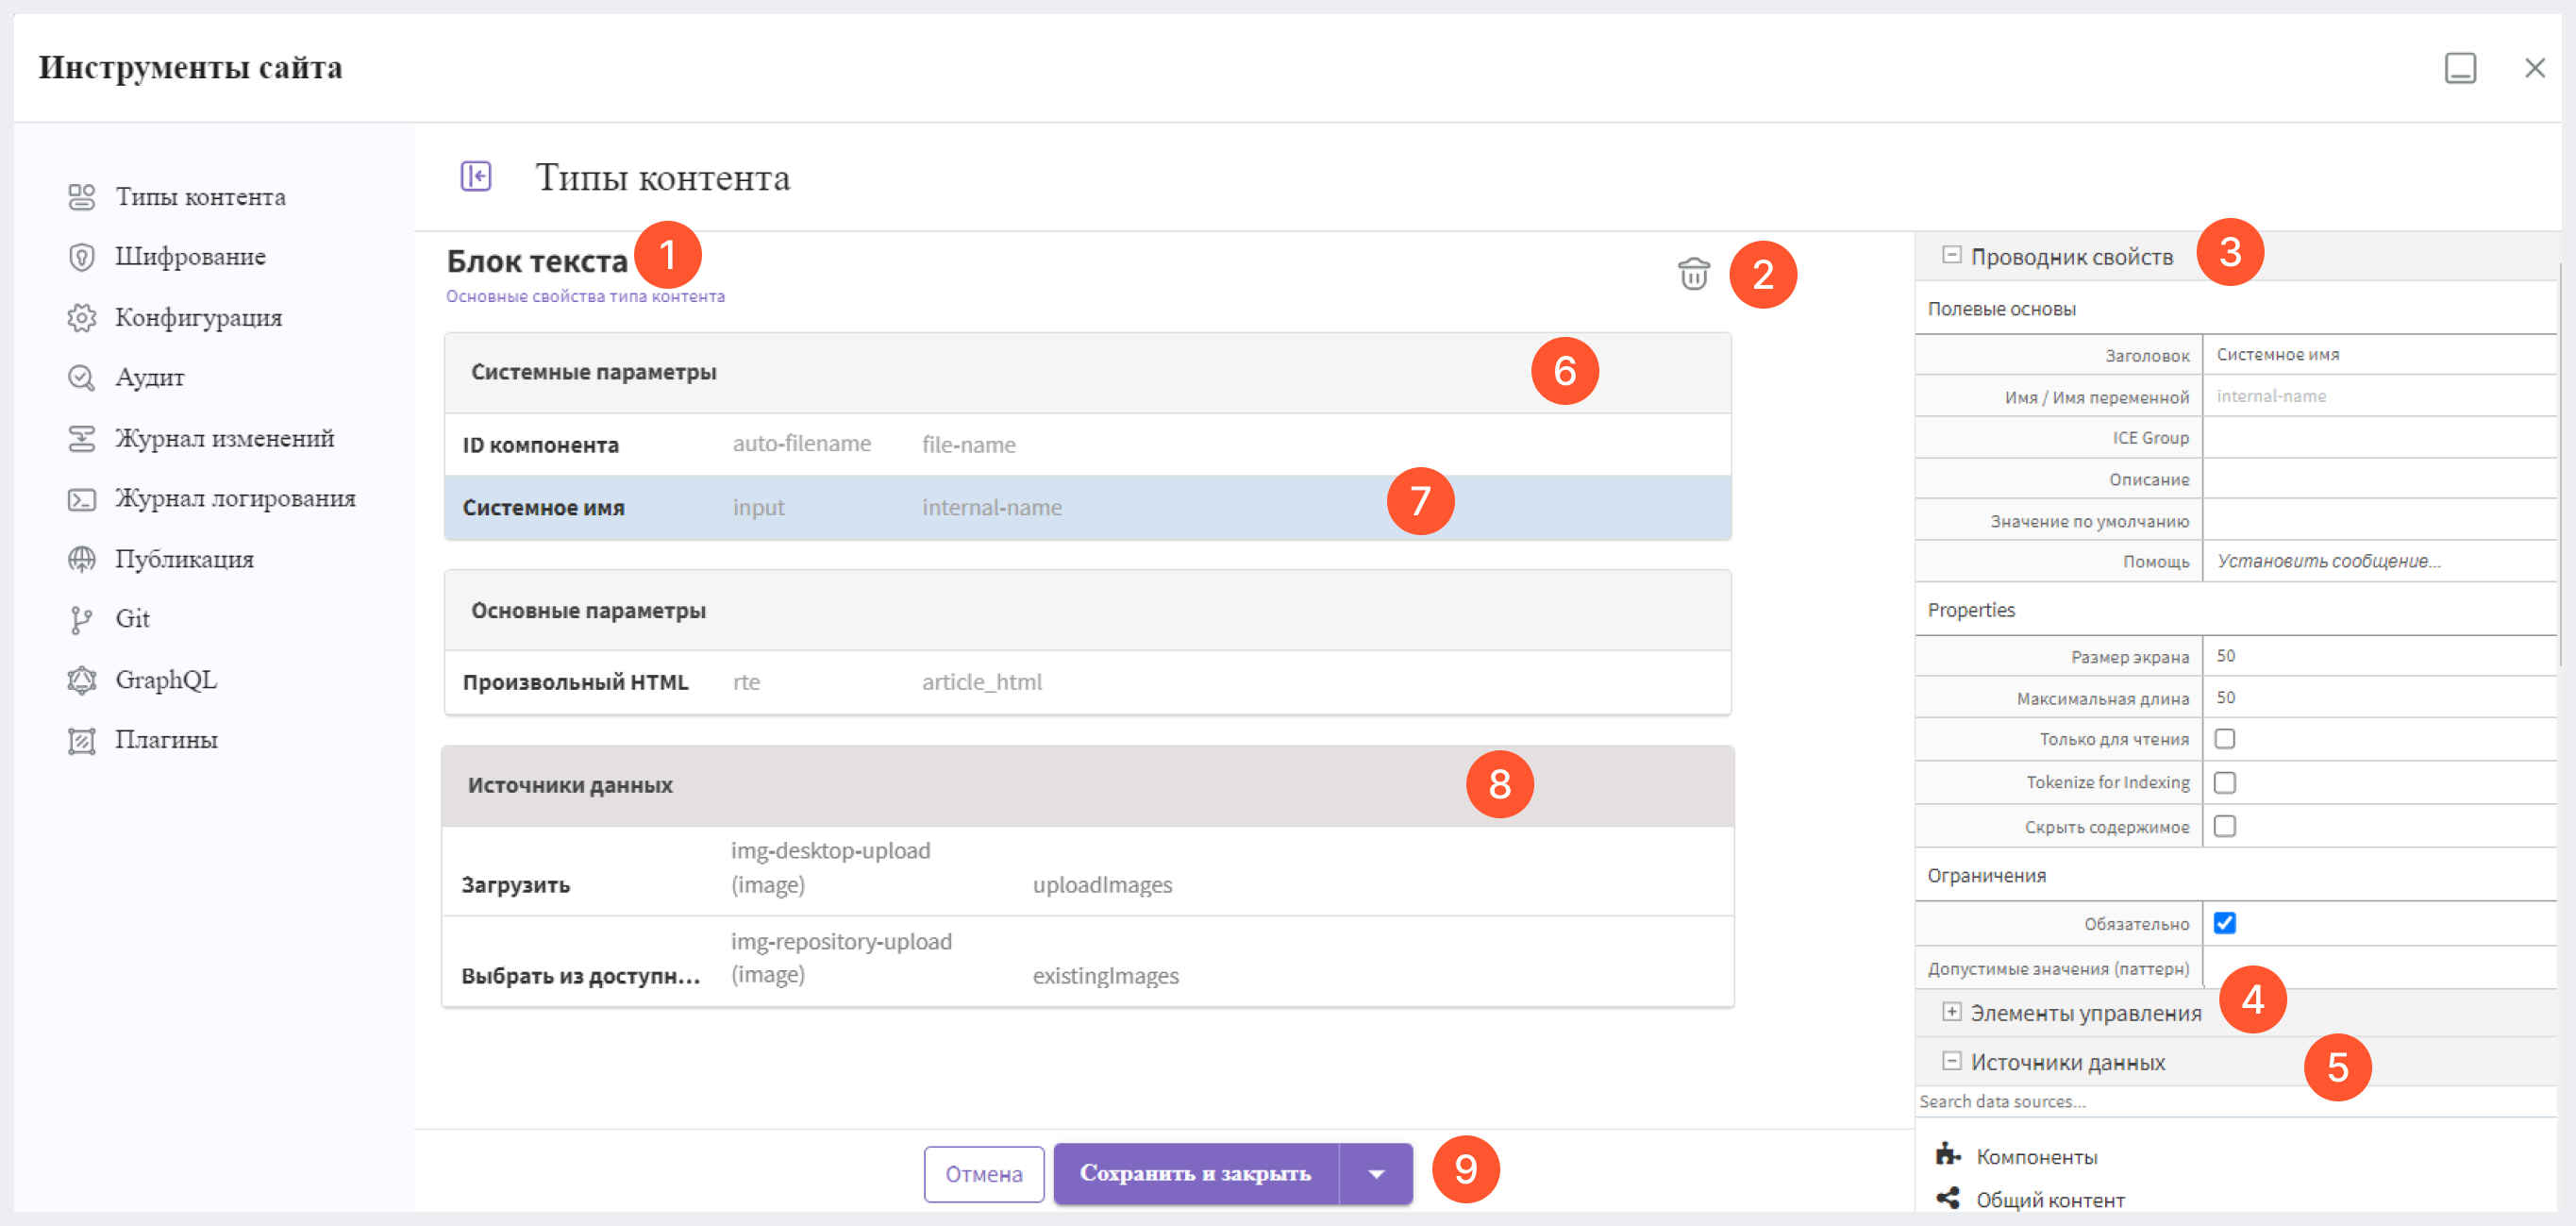Click the Search data sources field
Screen dimensions: 2576x1226
point(2234,1101)
